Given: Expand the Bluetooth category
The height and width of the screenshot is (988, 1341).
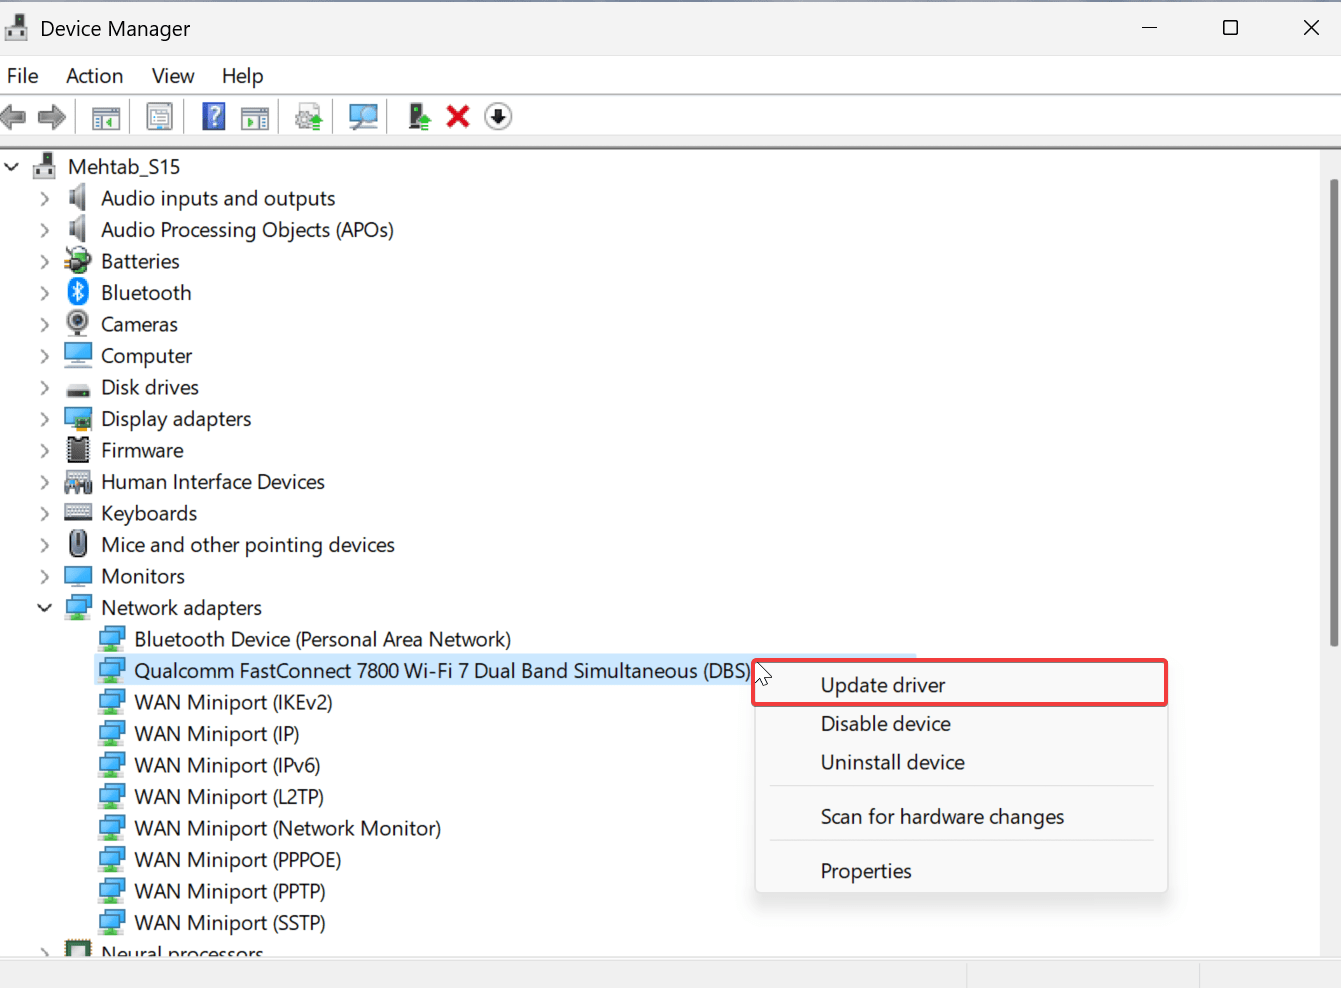Looking at the screenshot, I should (x=44, y=293).
